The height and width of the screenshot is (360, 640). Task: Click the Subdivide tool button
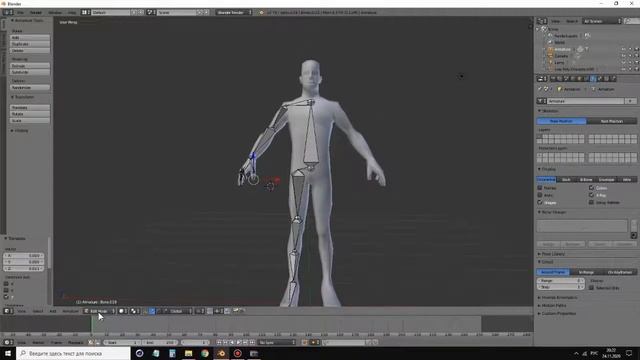[30, 72]
